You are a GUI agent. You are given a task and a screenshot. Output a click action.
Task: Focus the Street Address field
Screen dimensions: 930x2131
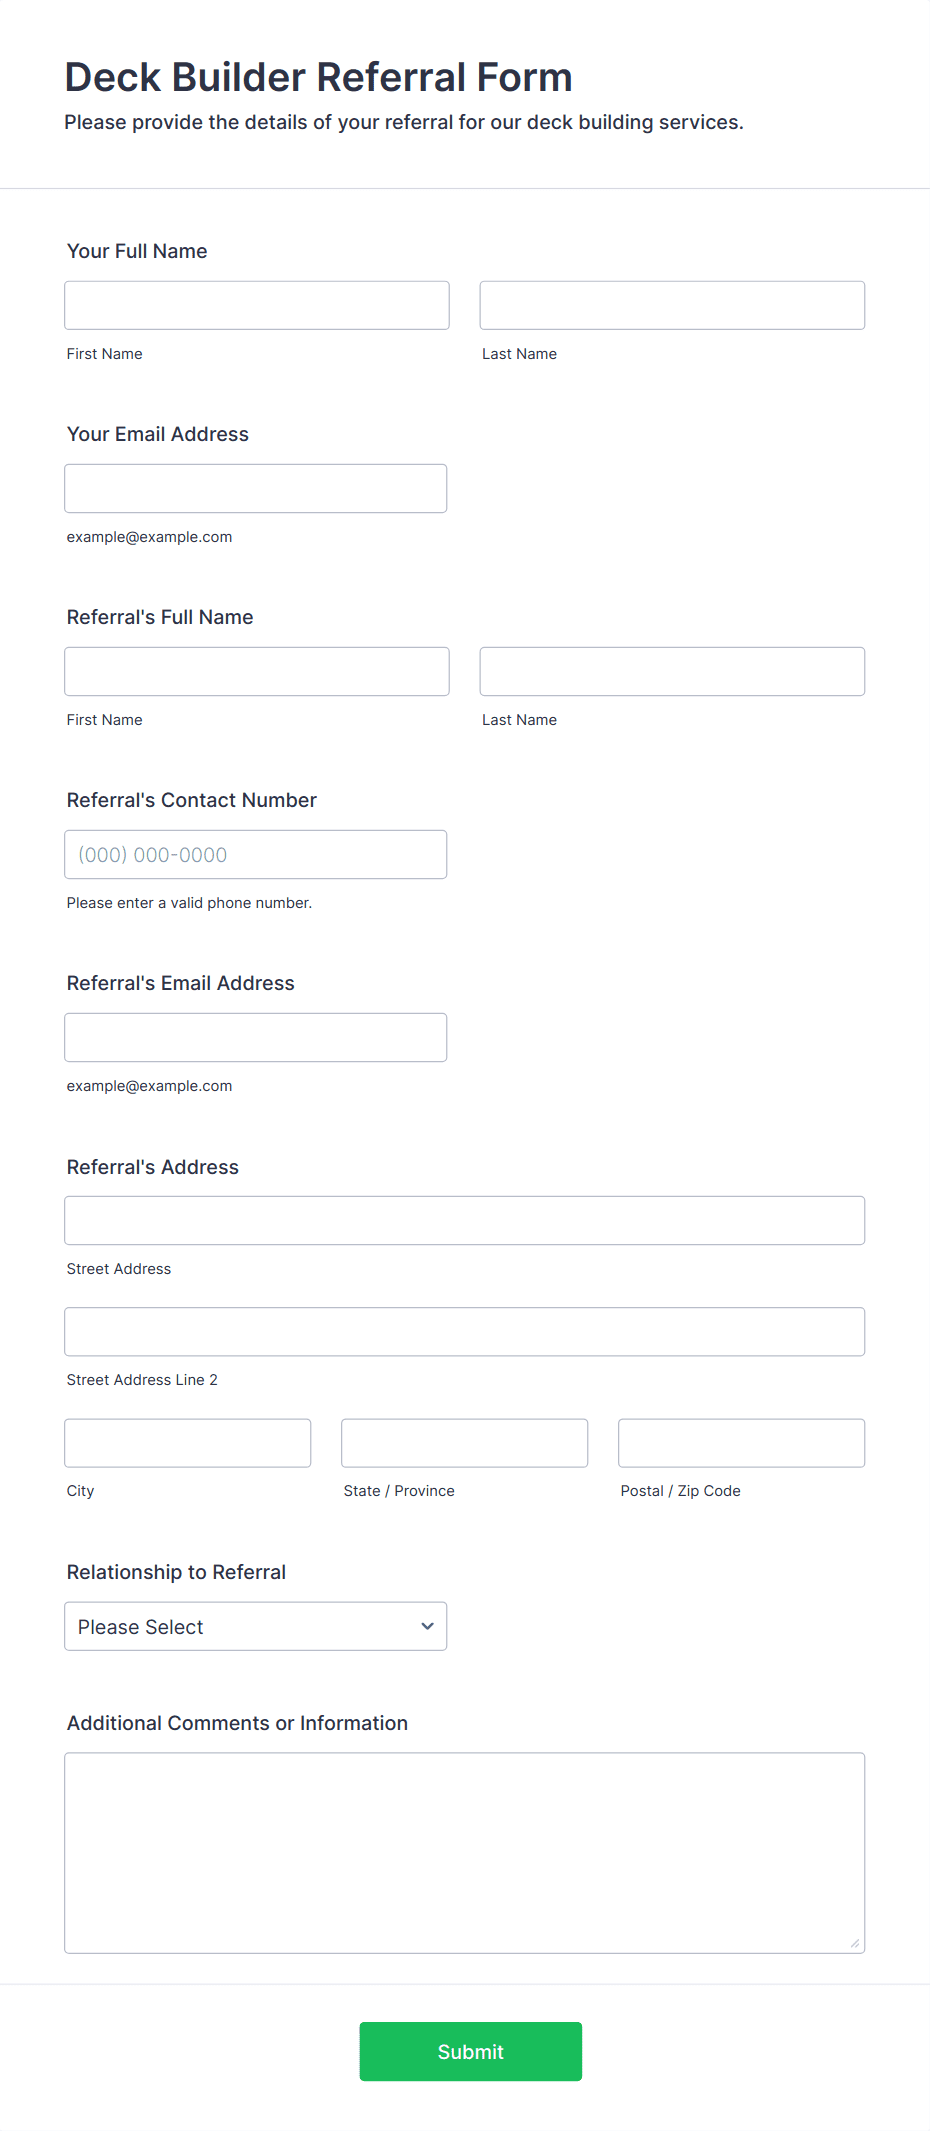(x=465, y=1220)
